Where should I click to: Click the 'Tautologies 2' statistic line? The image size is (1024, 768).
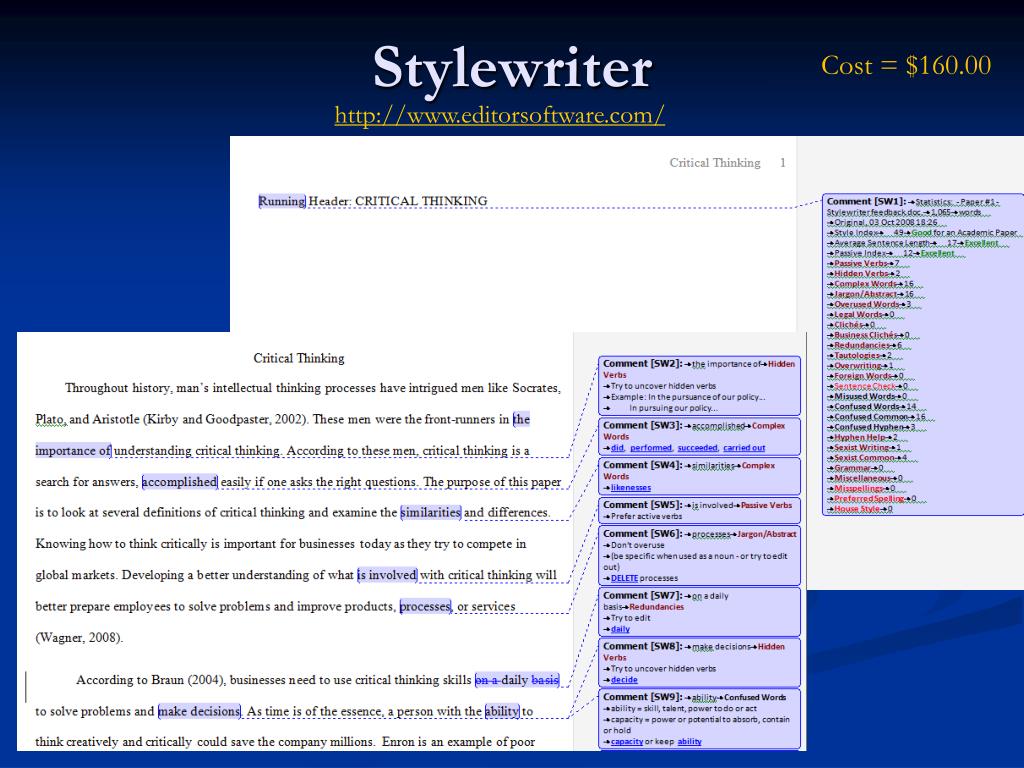[x=859, y=356]
